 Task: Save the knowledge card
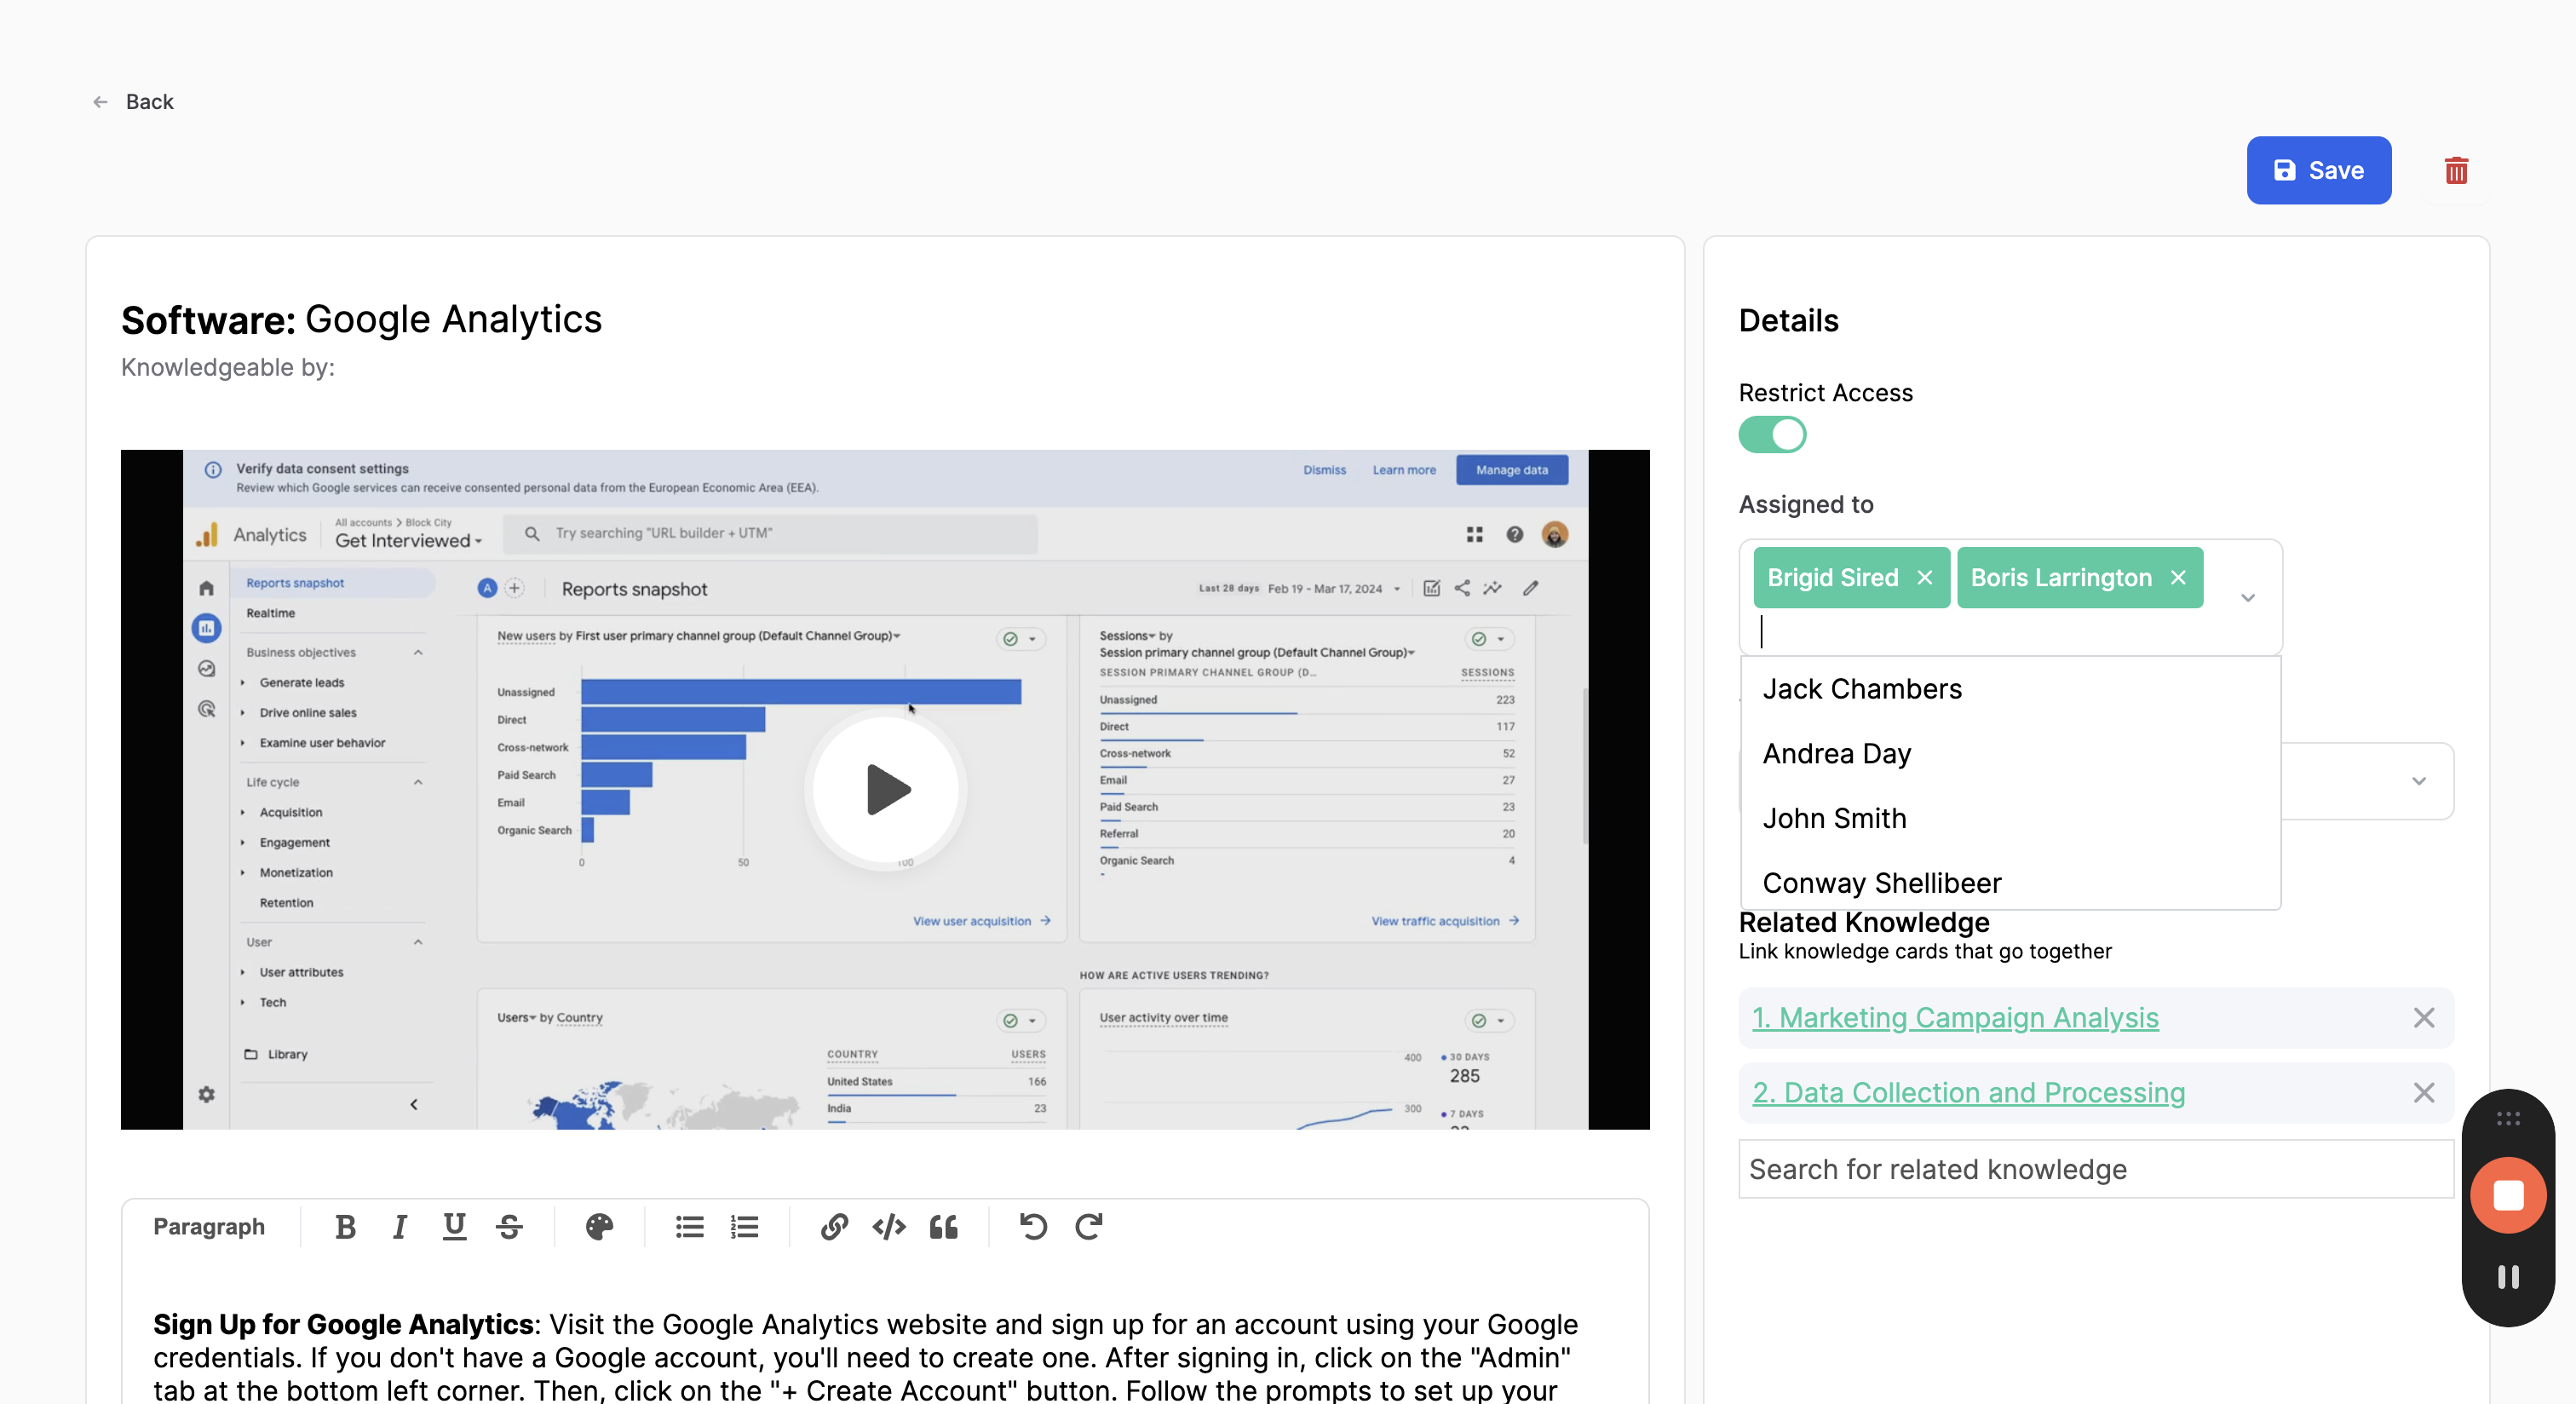click(2318, 170)
